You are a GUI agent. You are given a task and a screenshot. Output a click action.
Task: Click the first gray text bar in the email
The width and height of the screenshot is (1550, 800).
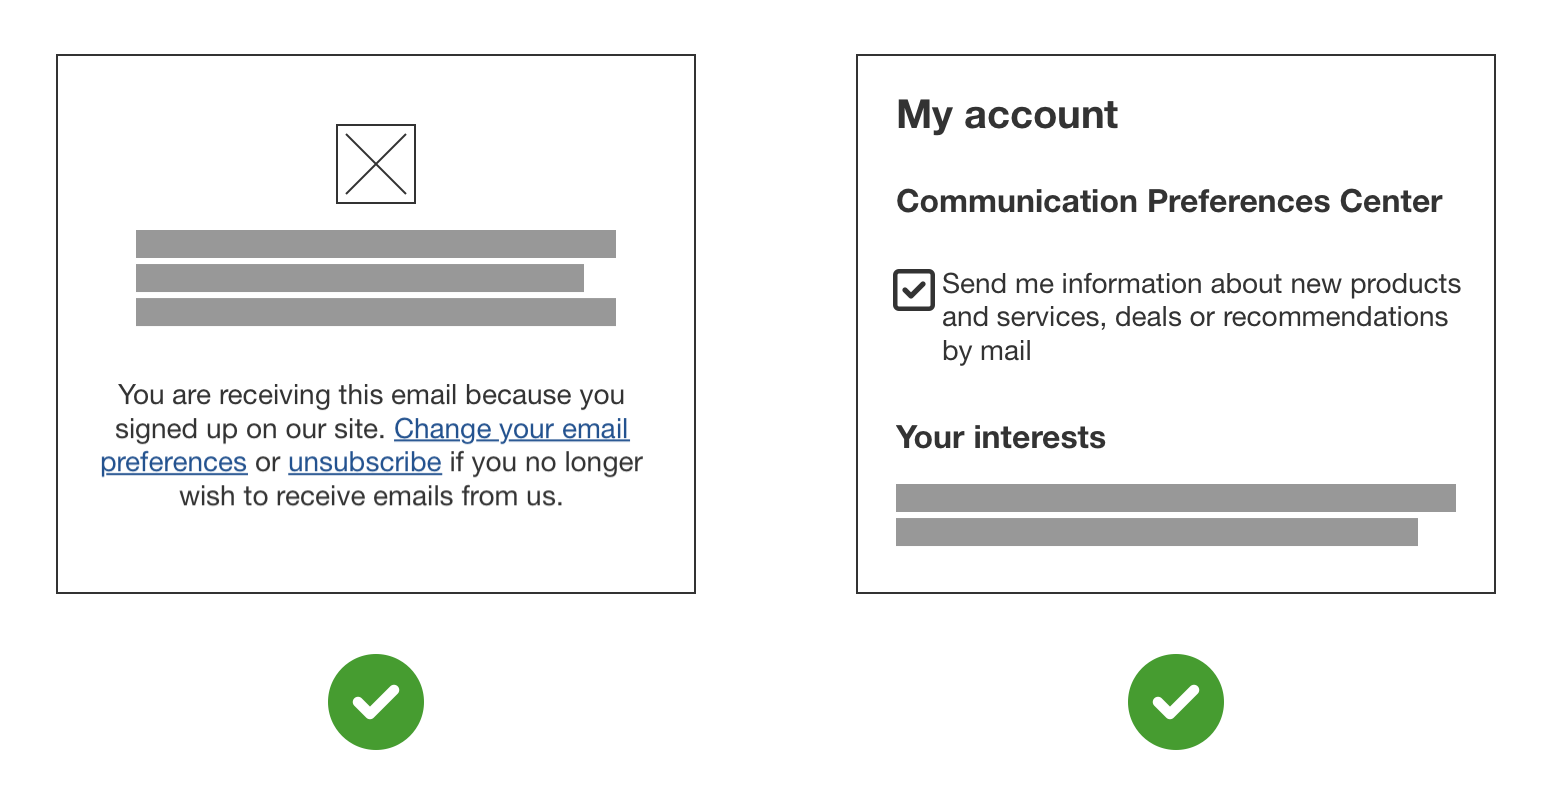[375, 244]
